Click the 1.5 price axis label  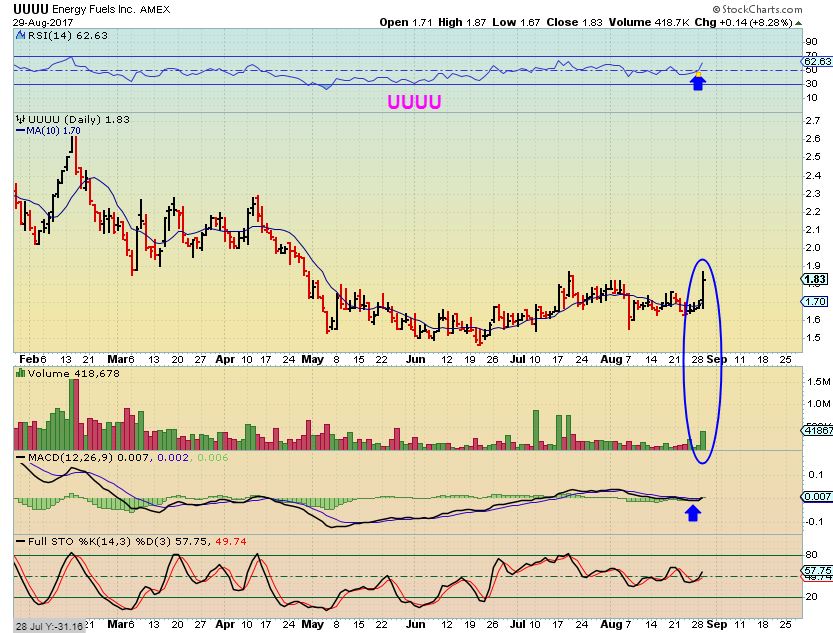click(813, 338)
